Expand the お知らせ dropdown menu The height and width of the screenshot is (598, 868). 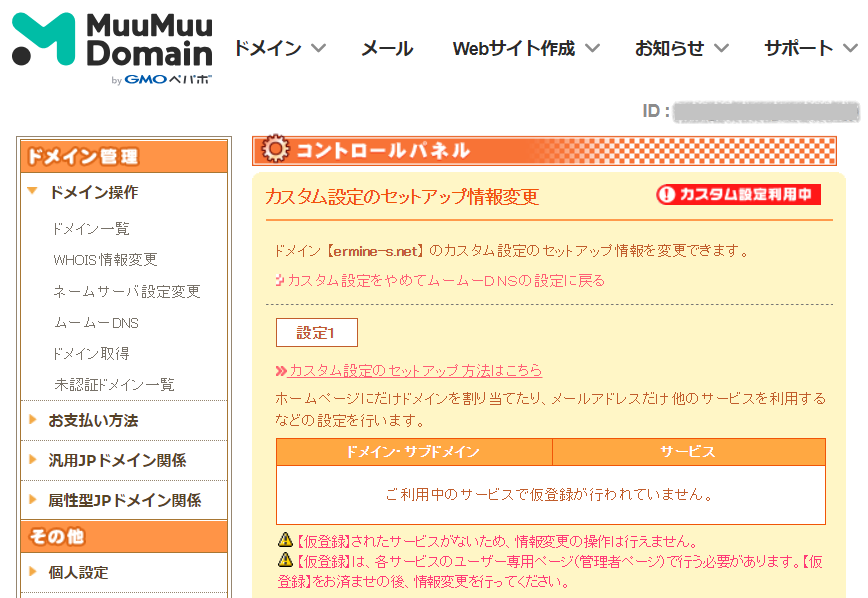pyautogui.click(x=681, y=48)
